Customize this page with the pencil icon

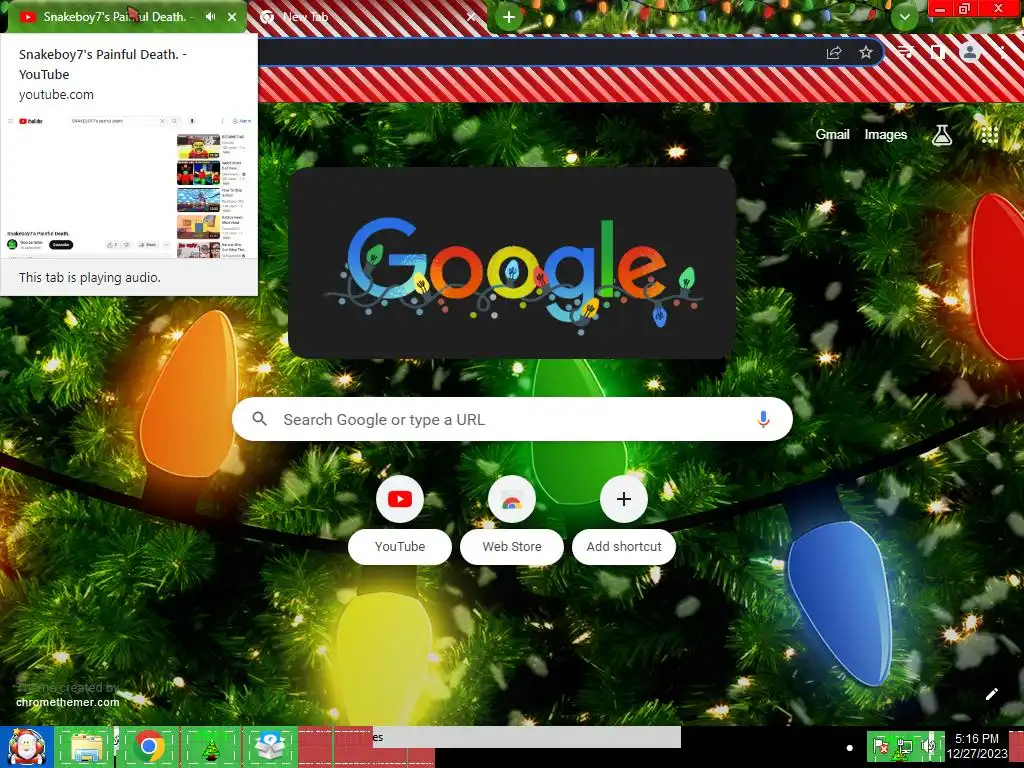tap(991, 694)
